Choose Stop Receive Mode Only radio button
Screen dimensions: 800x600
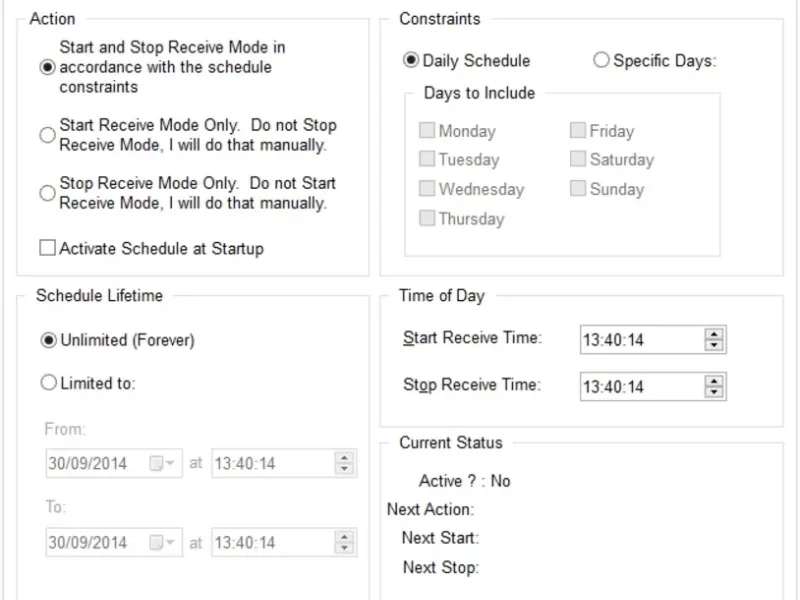[x=47, y=193]
